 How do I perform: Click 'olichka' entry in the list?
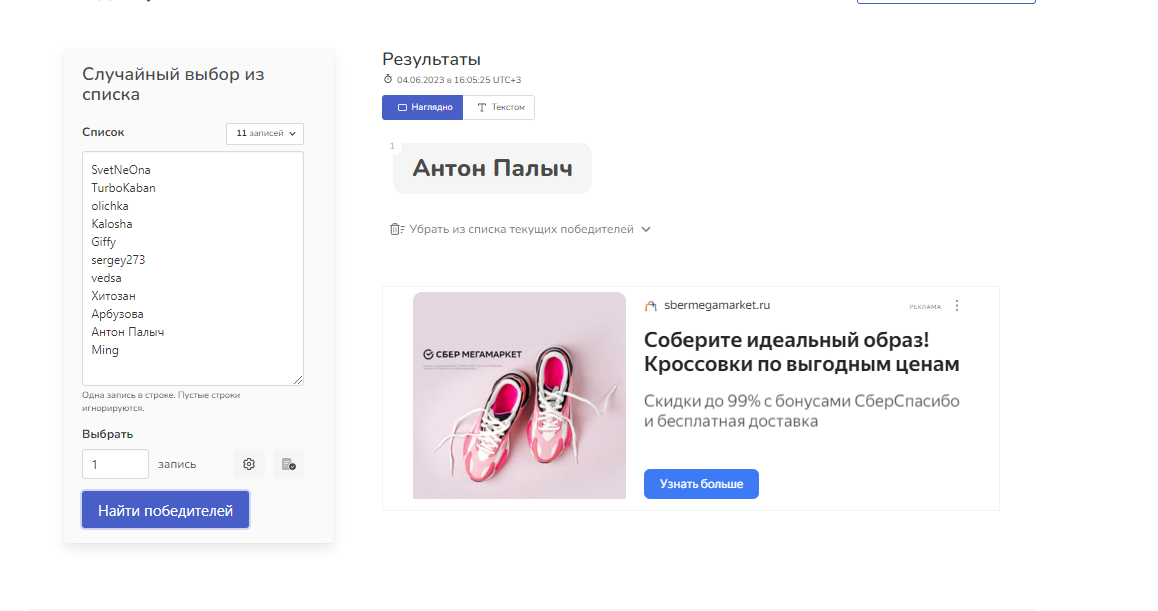(x=109, y=206)
